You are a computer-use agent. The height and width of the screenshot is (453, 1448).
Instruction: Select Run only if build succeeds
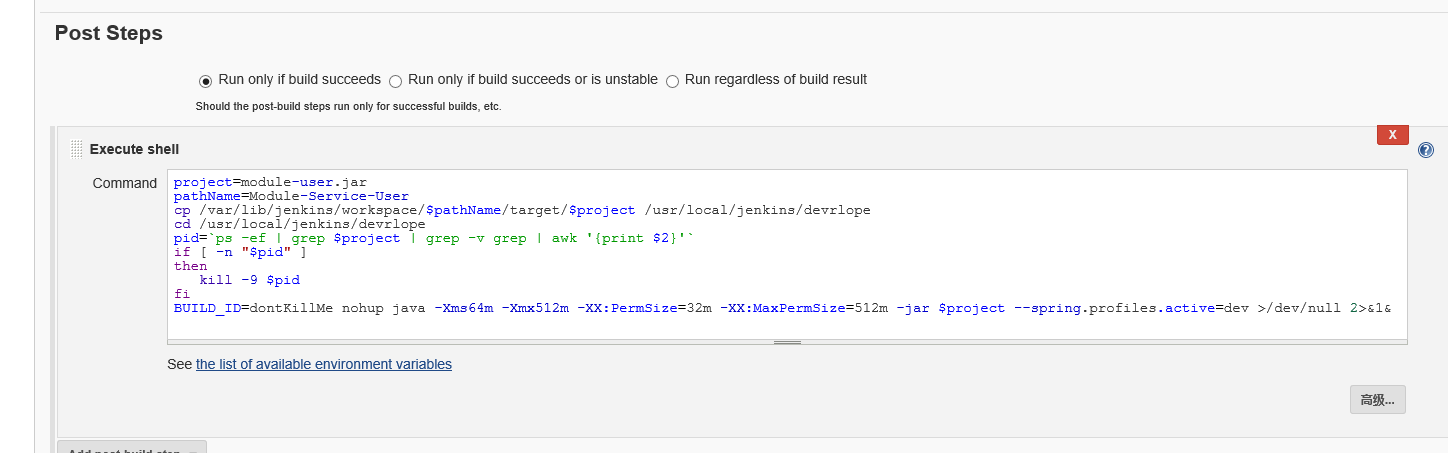pyautogui.click(x=205, y=80)
